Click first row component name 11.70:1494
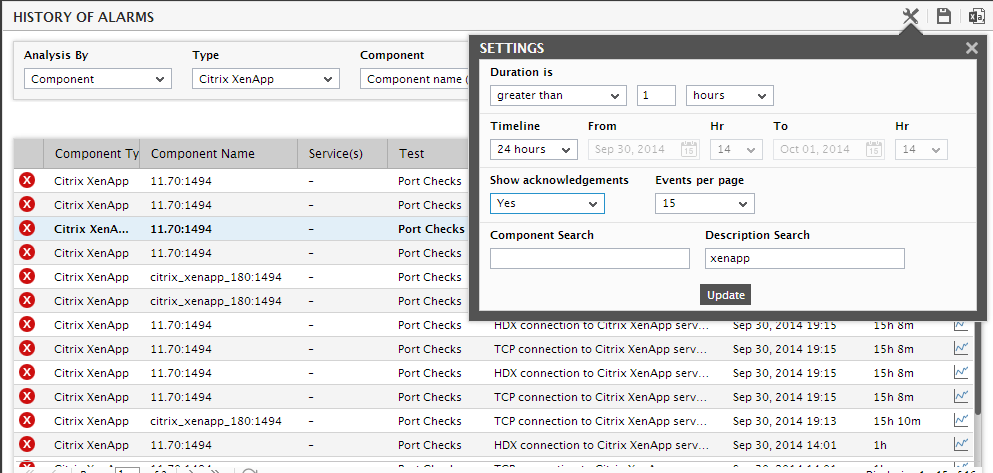 (181, 181)
